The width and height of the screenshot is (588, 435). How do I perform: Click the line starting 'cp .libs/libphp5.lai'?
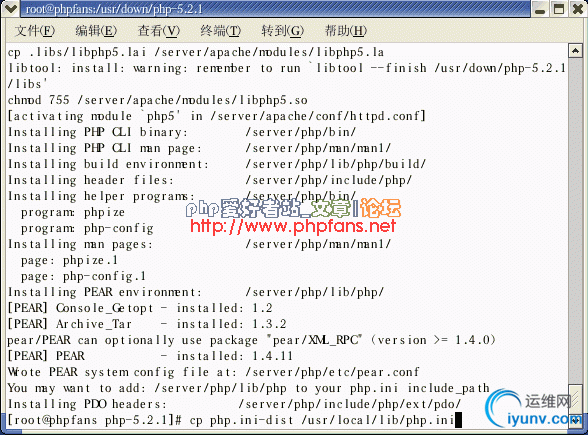tap(196, 52)
